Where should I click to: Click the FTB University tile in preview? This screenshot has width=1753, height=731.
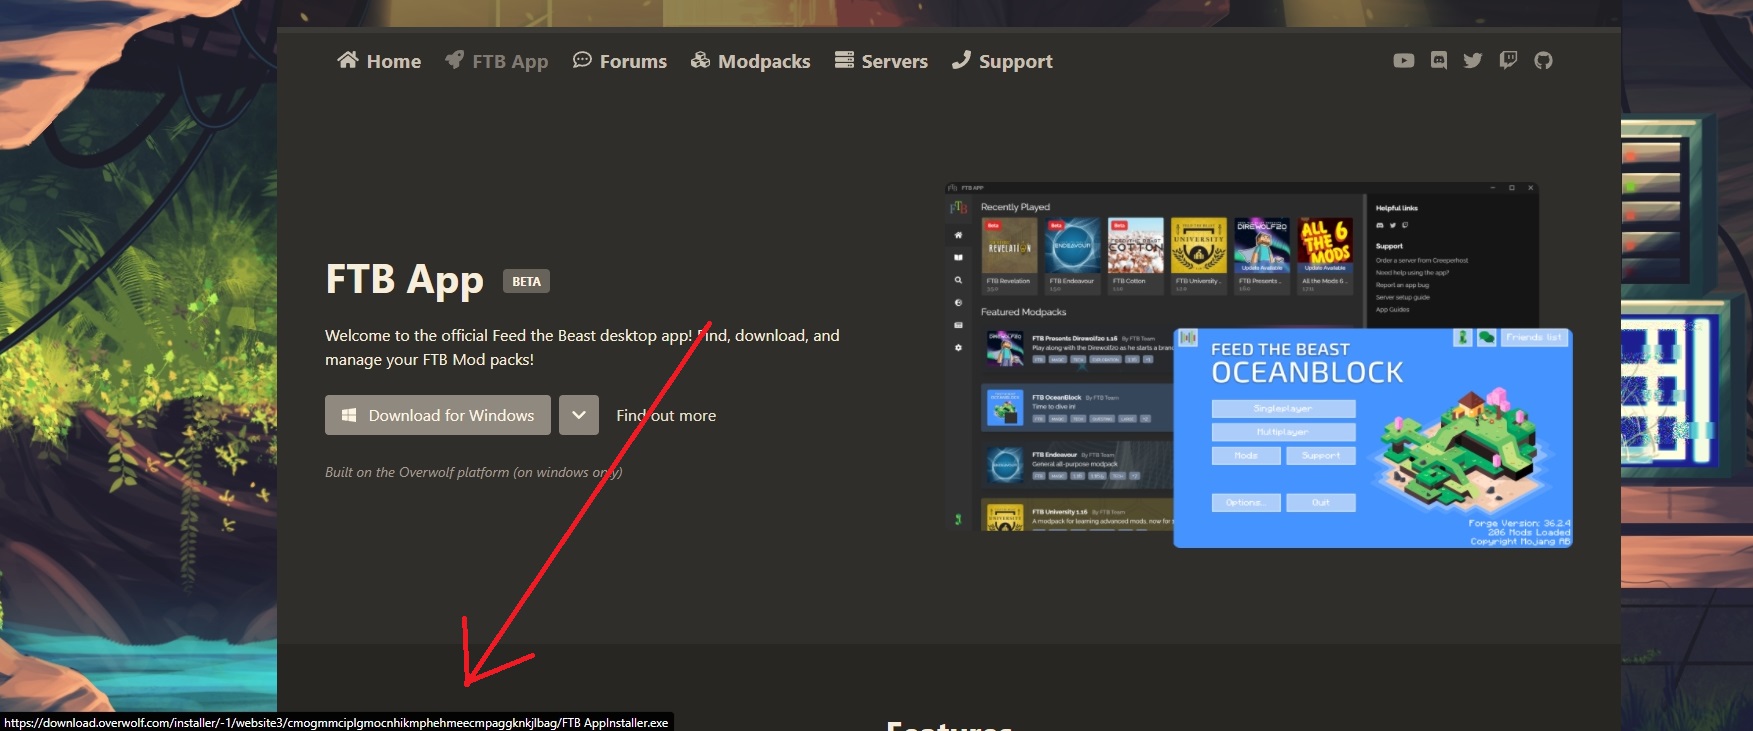1198,246
